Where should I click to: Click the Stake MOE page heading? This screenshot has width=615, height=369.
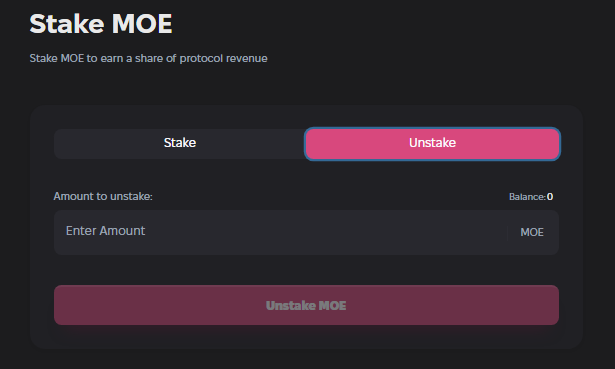pos(101,24)
